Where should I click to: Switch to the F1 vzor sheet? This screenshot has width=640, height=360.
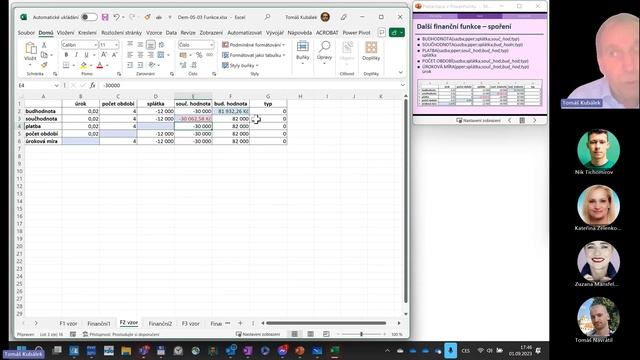tap(68, 323)
